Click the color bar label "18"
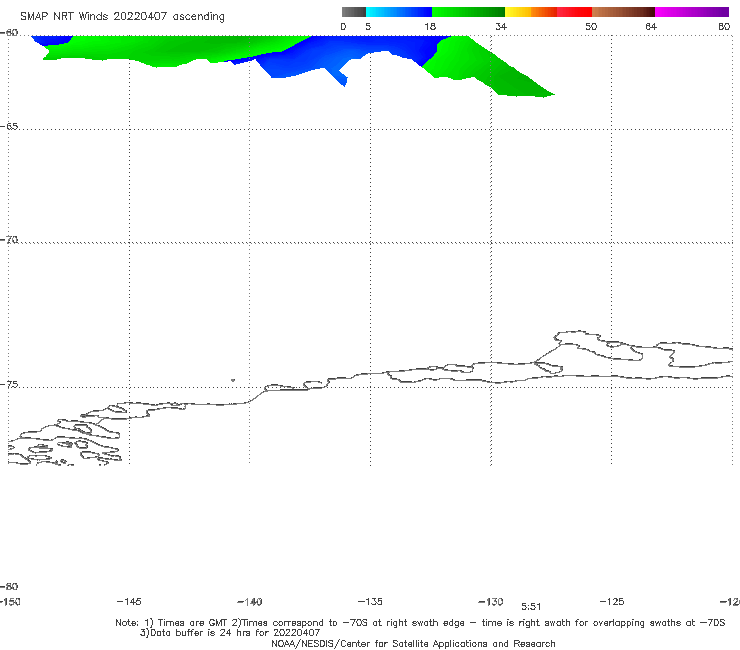 tap(430, 26)
